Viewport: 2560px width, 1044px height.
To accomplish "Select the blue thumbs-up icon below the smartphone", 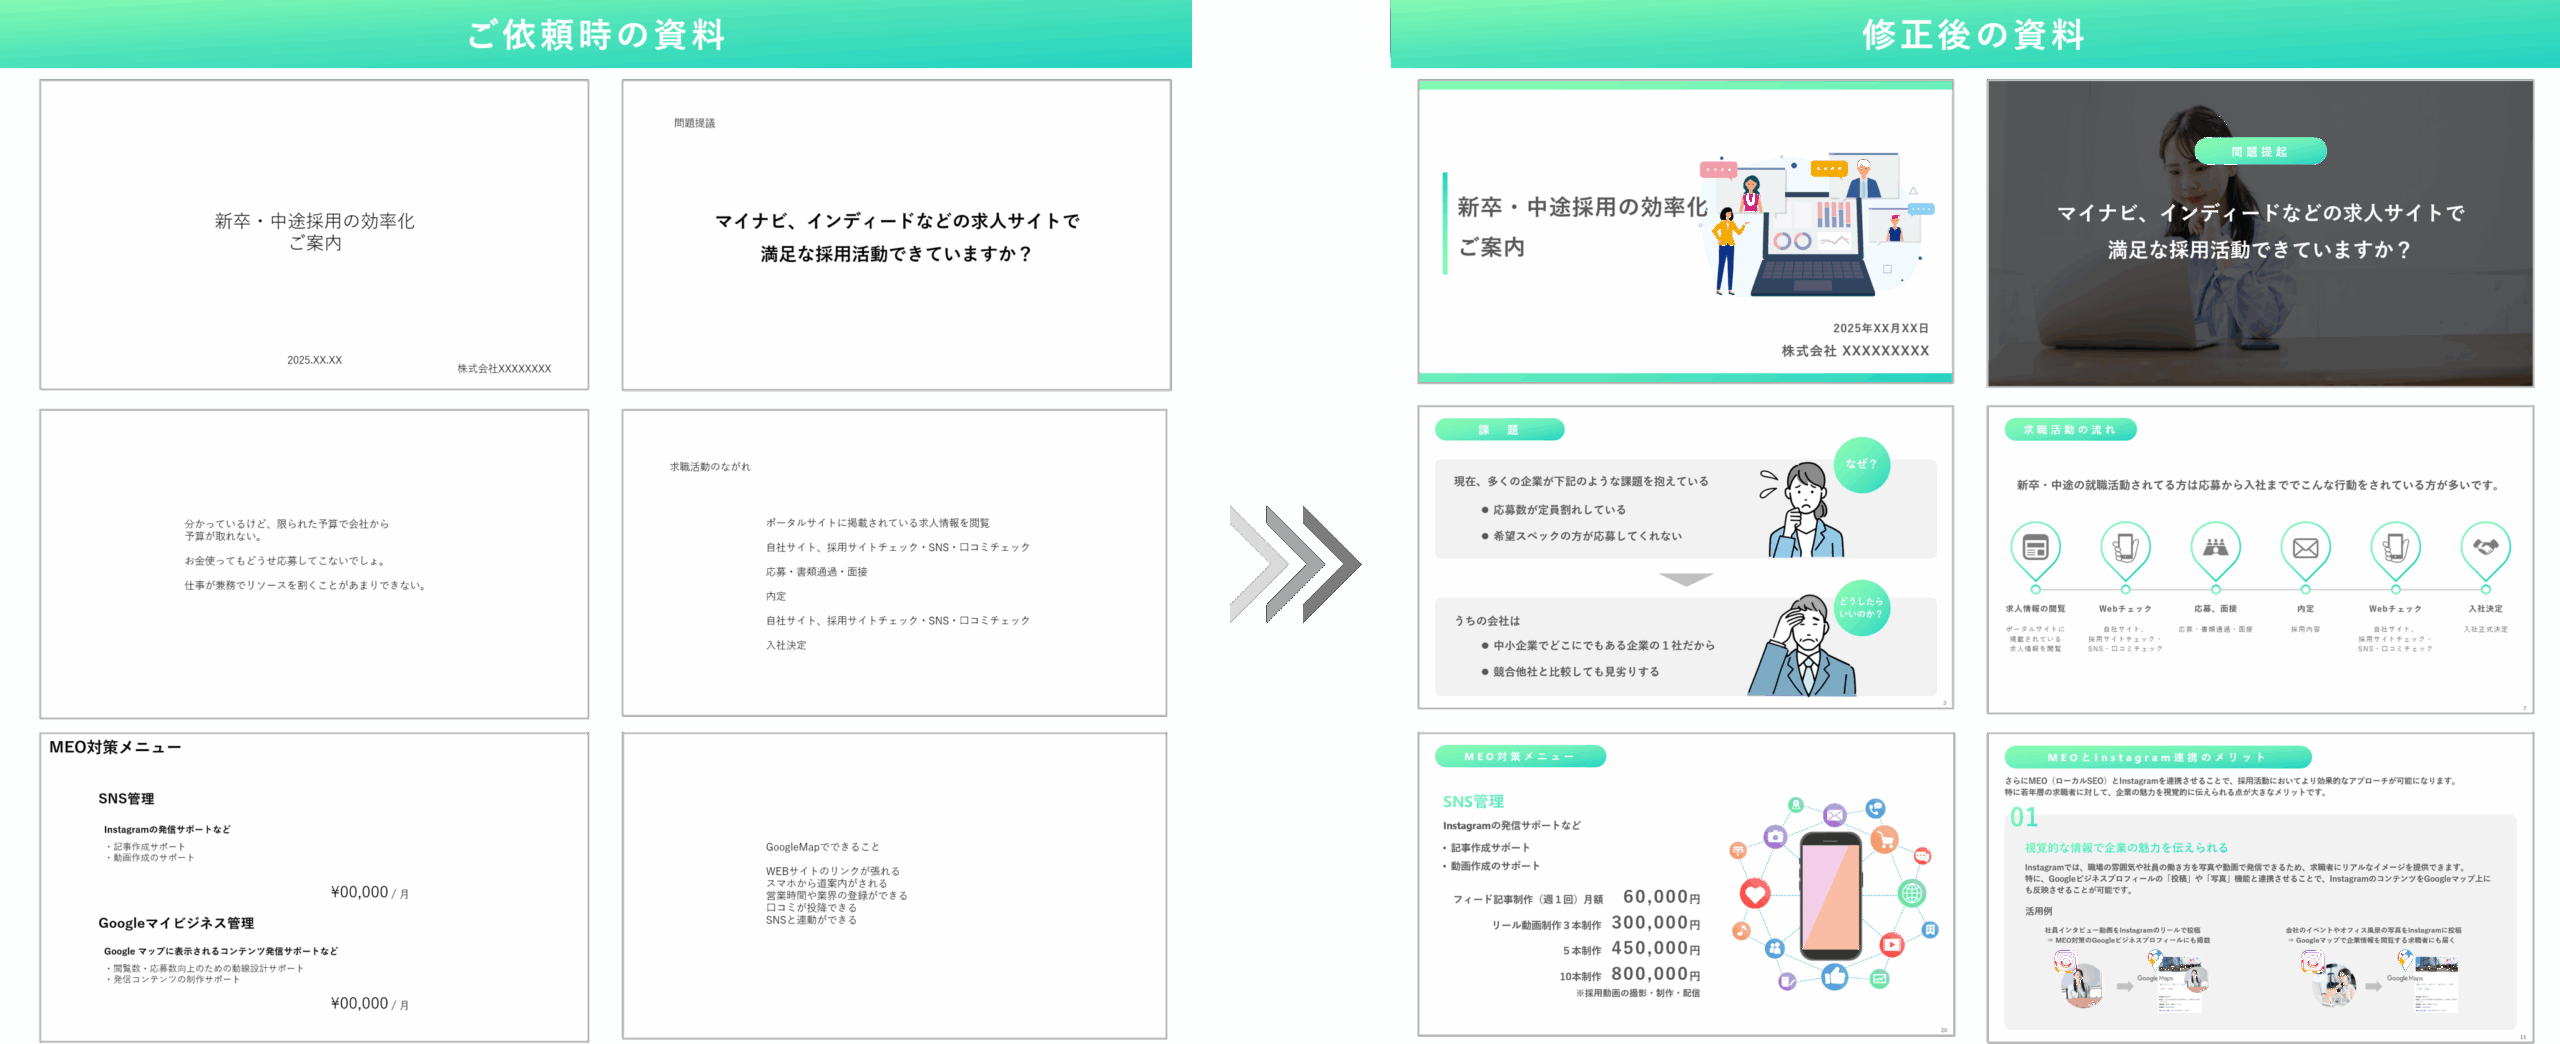I will 1835,976.
